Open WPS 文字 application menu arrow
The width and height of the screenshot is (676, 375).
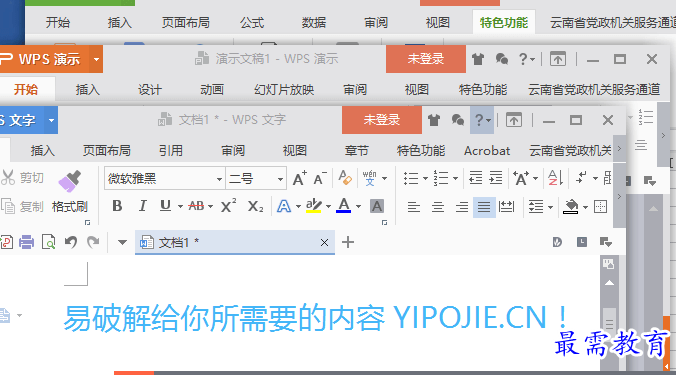click(x=51, y=120)
